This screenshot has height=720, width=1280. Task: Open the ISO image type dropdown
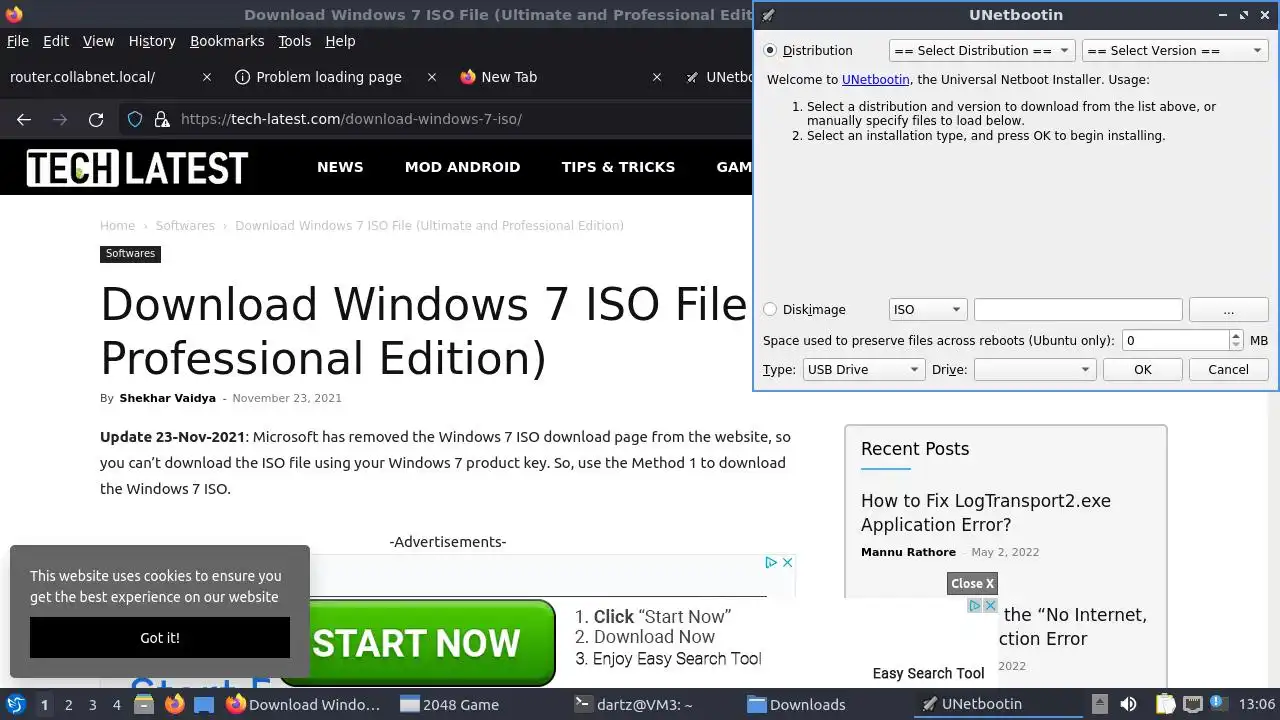point(928,310)
